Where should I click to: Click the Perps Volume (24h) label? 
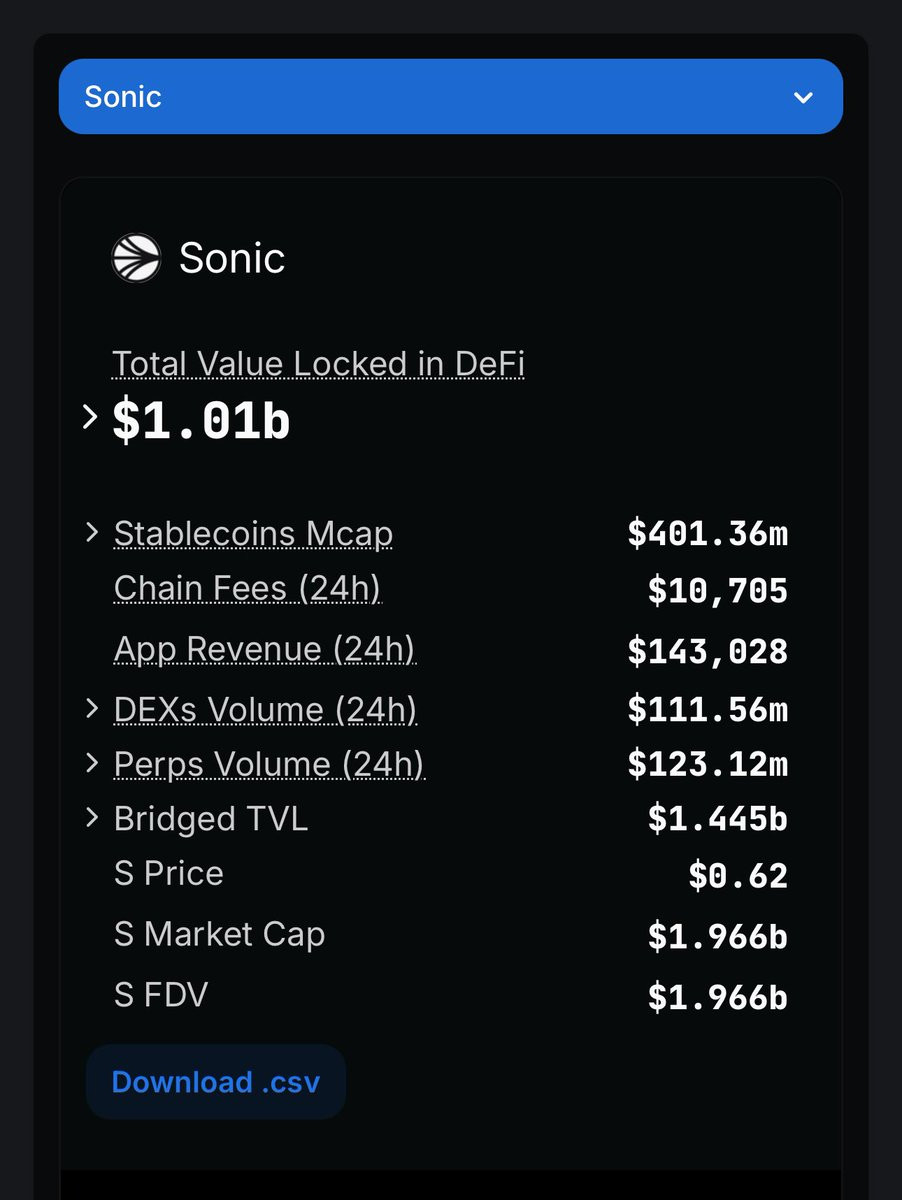[269, 764]
